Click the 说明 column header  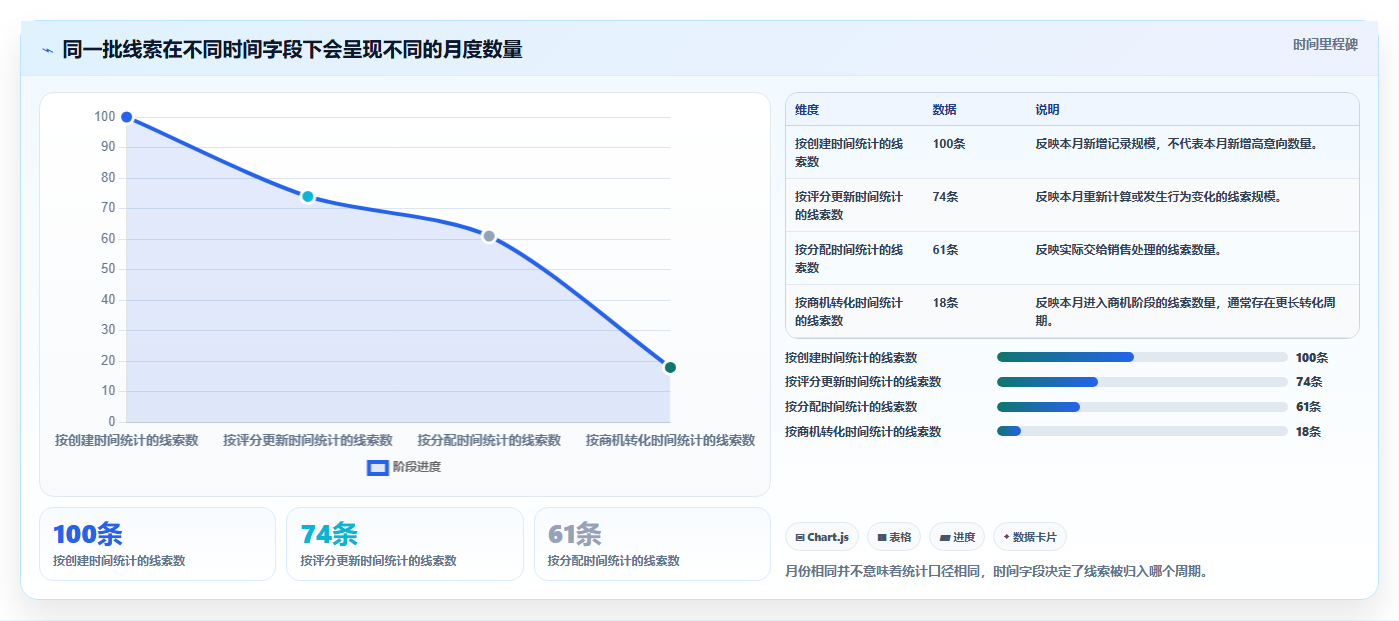tap(1047, 110)
